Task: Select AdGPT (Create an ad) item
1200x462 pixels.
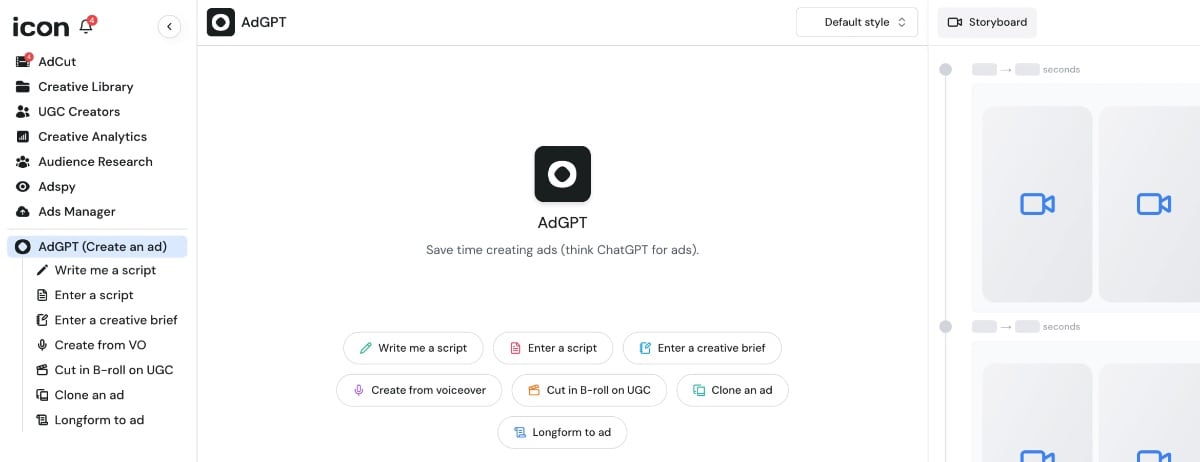Action: coord(101,246)
